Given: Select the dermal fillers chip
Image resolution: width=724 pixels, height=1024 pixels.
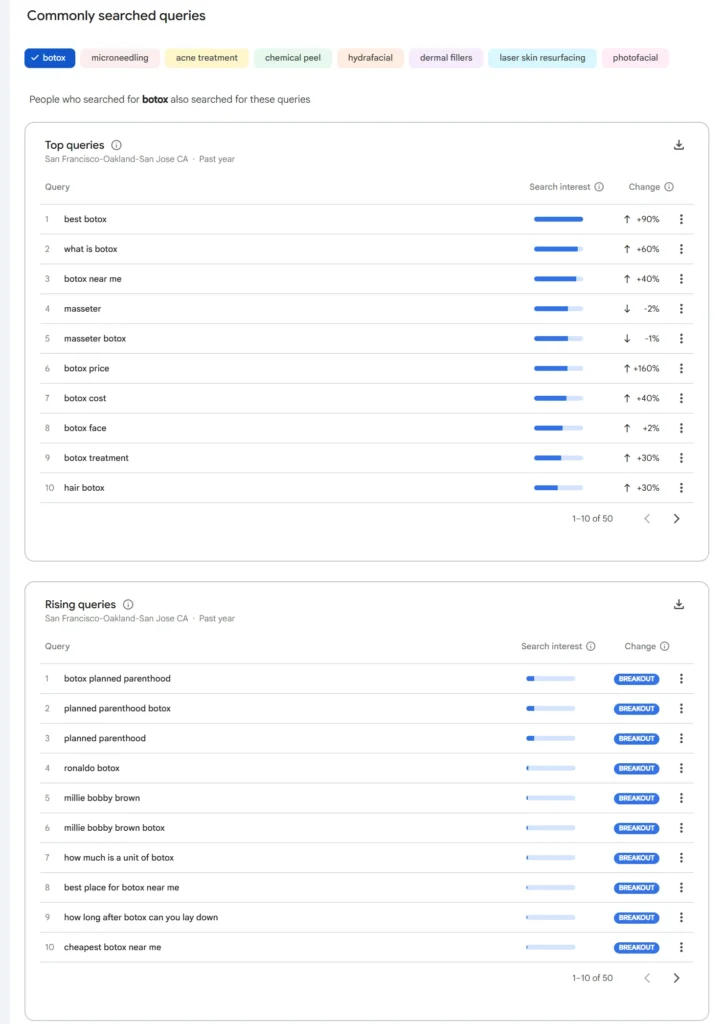Looking at the screenshot, I should (x=446, y=57).
